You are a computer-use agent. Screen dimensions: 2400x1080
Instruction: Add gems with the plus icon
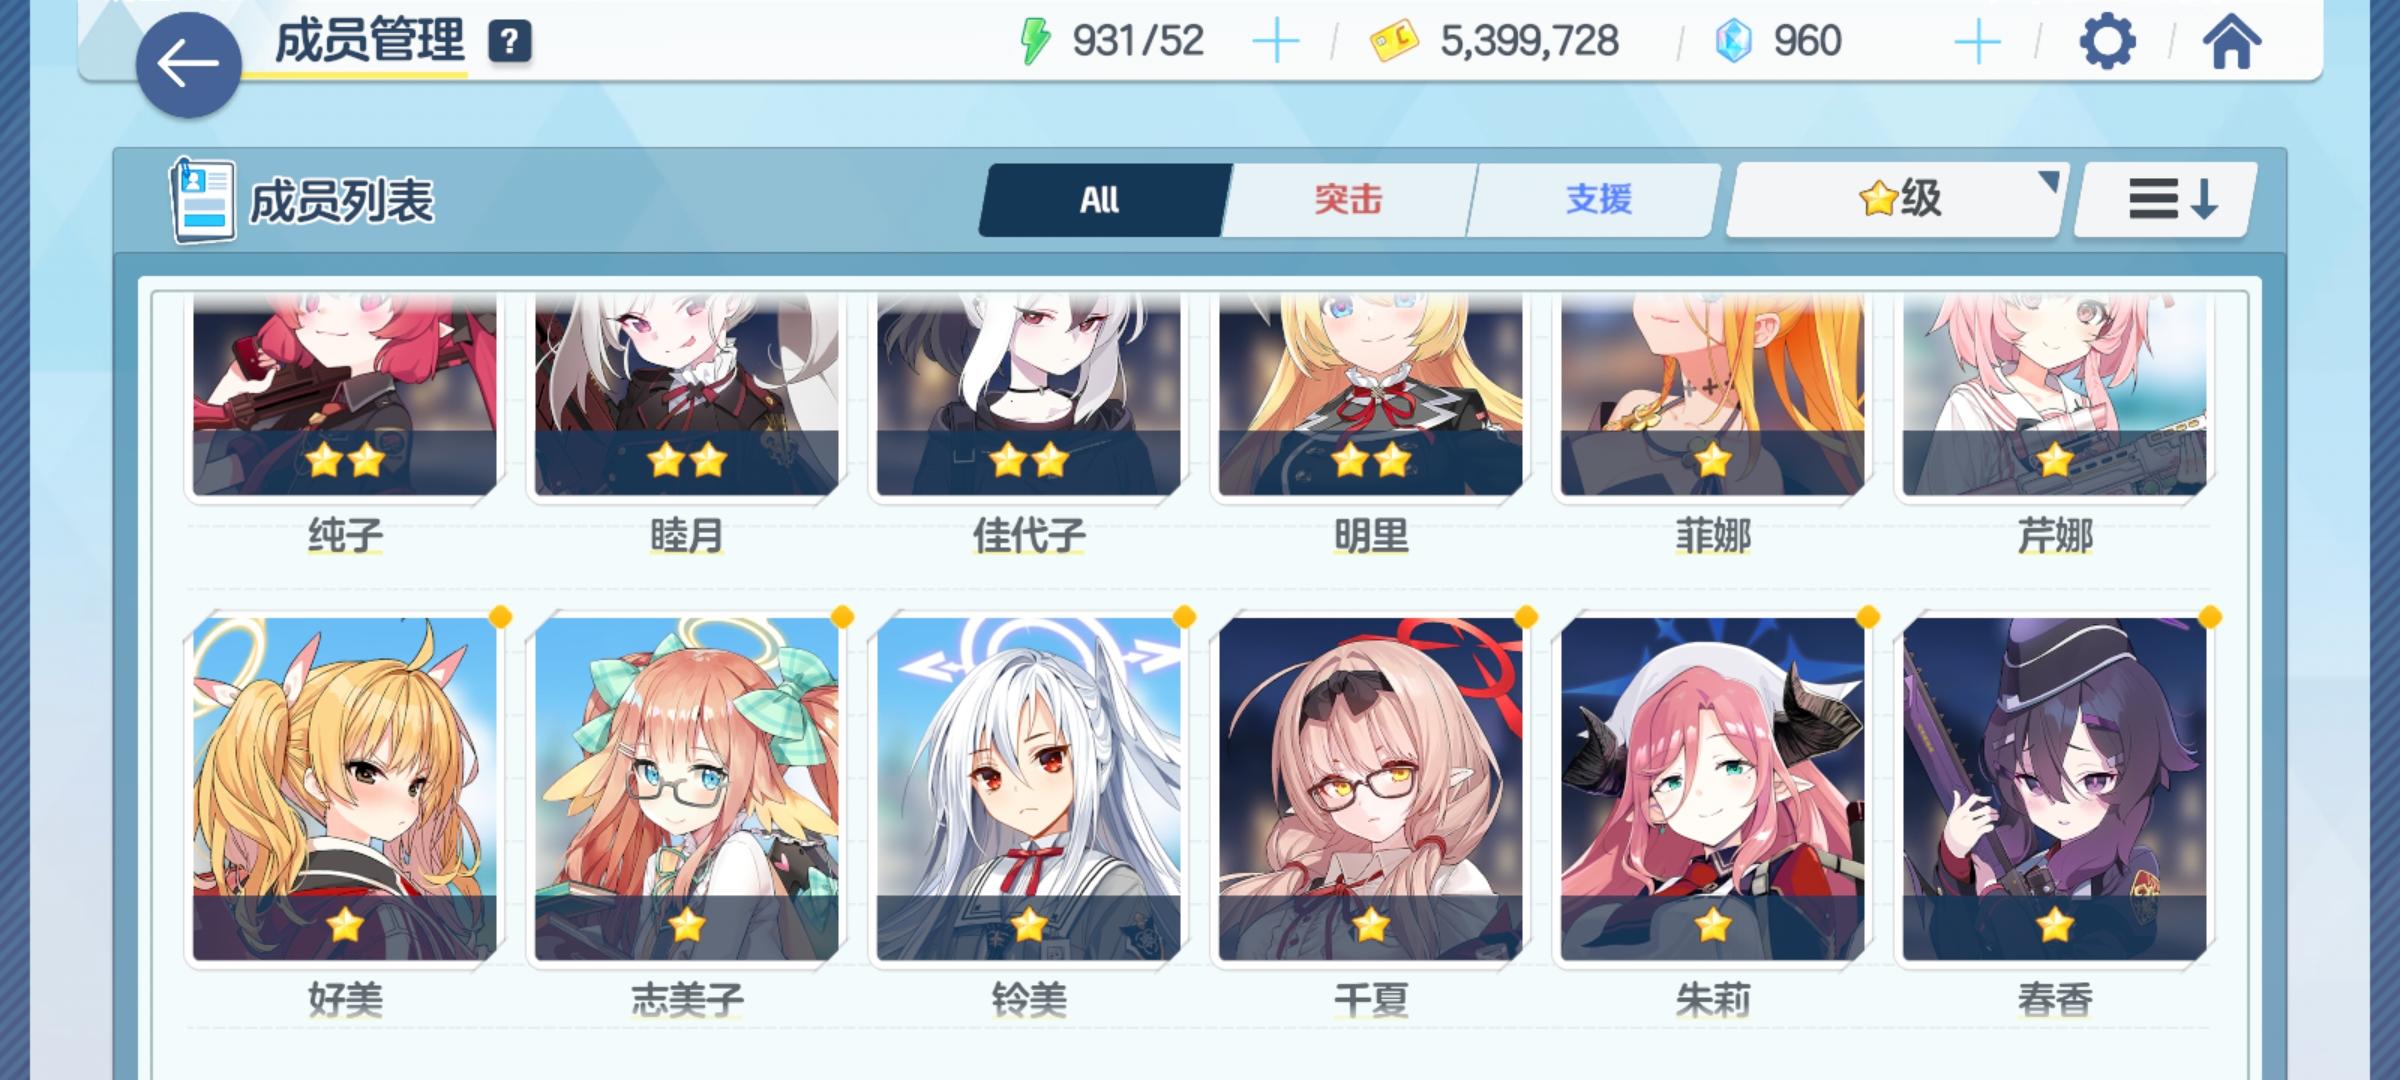pos(1977,42)
